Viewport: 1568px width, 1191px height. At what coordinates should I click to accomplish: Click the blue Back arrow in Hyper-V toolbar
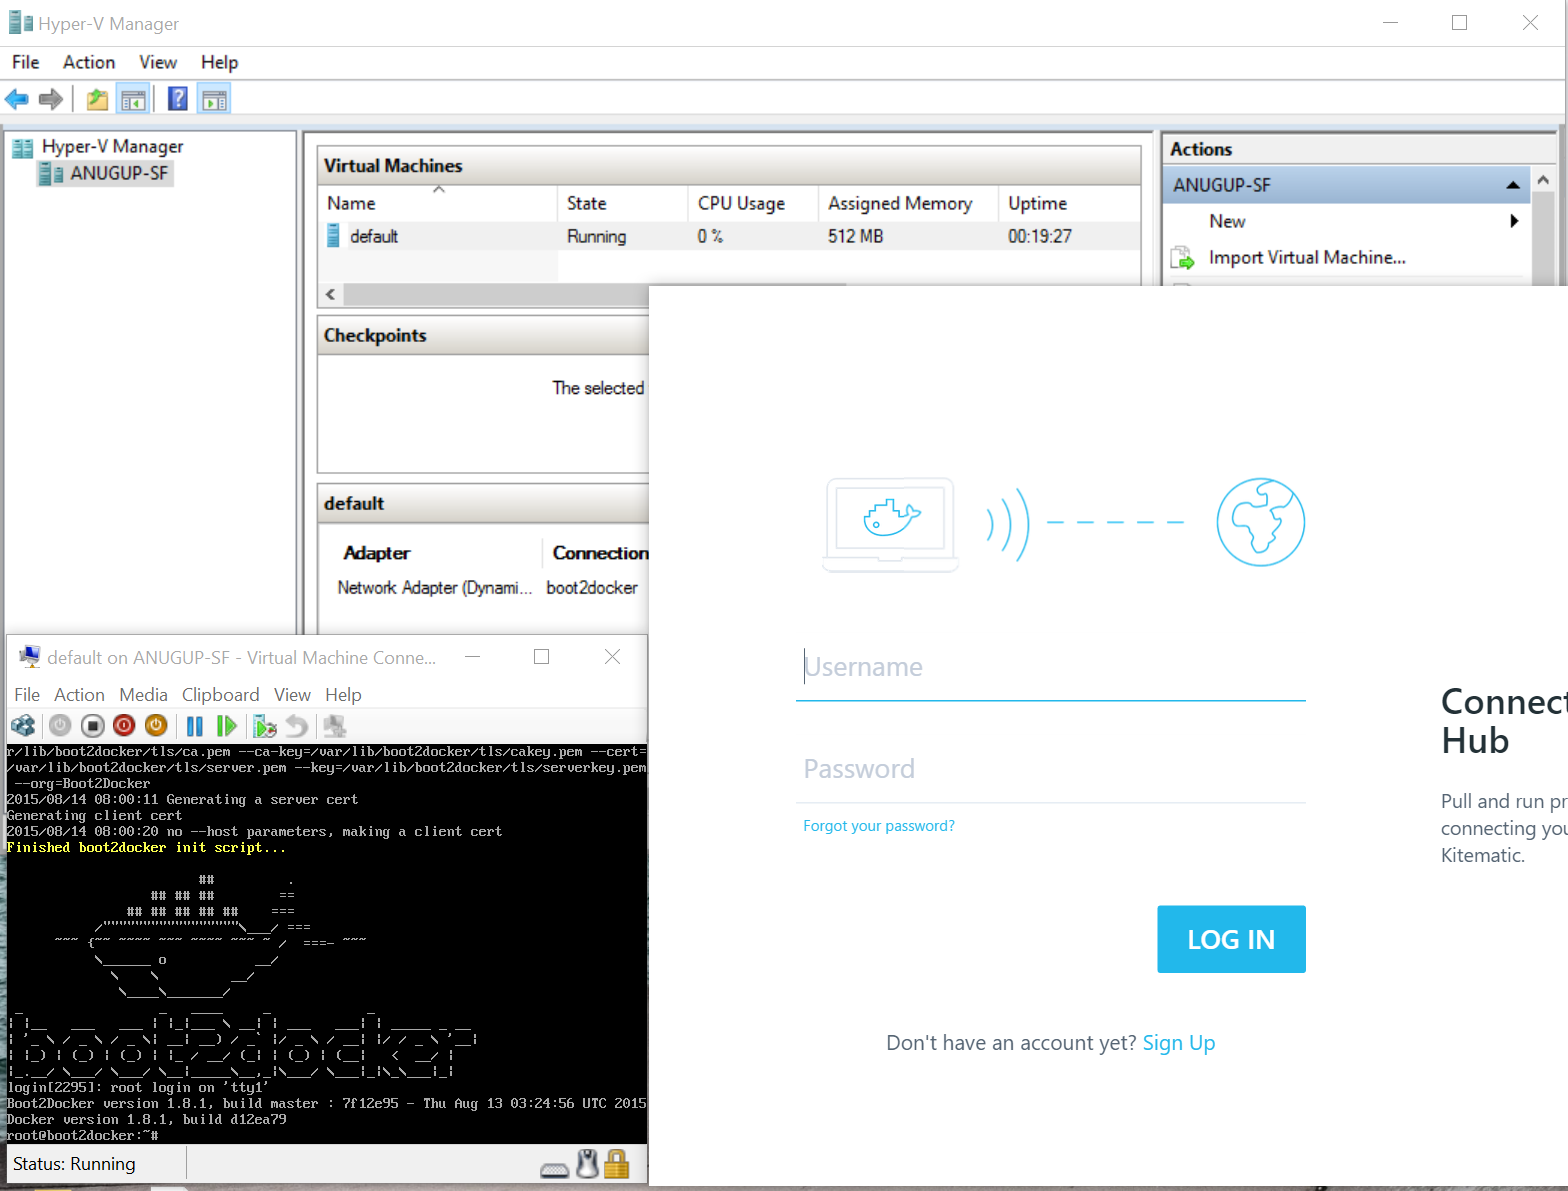coord(17,99)
